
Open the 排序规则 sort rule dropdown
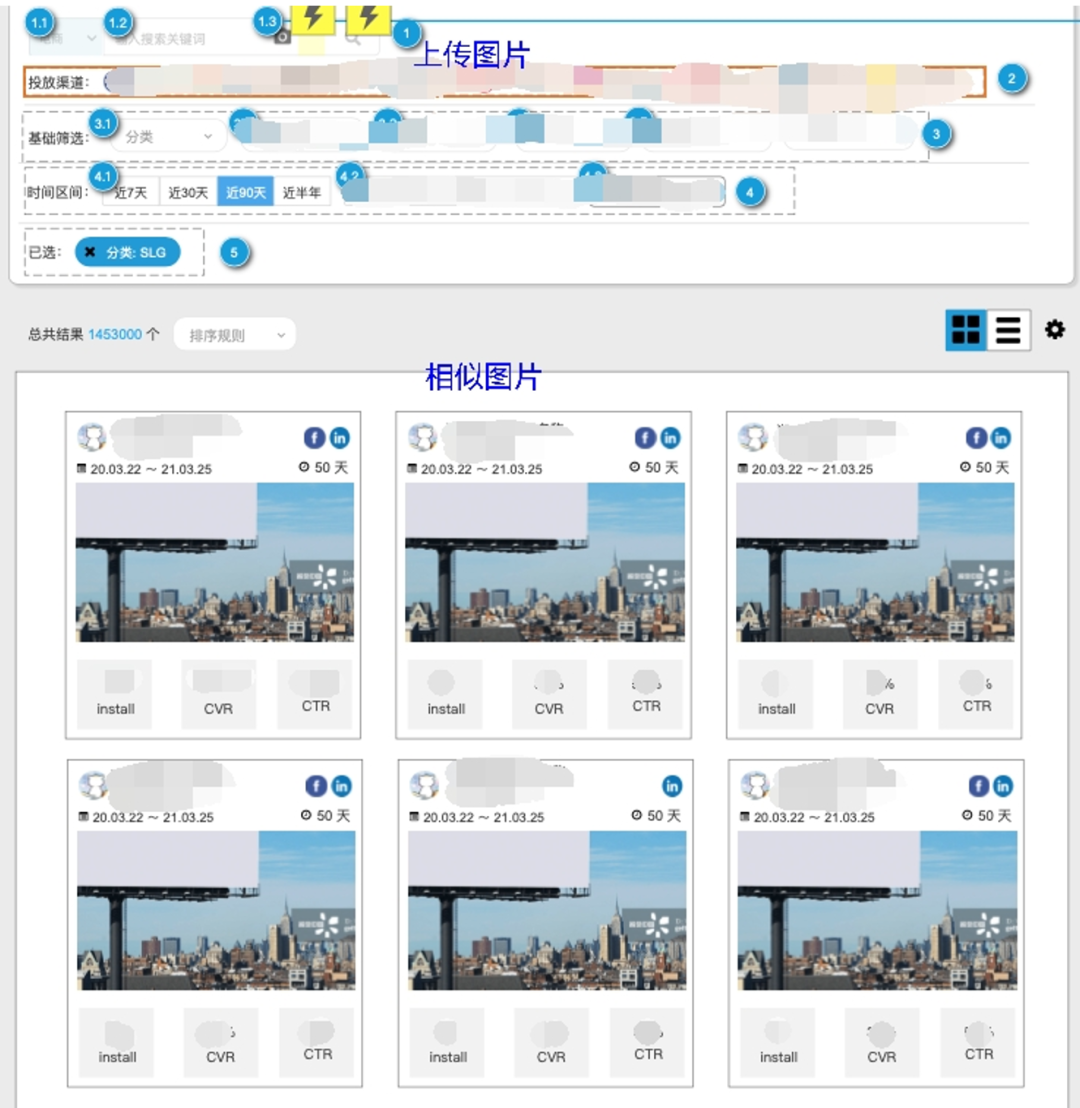(235, 335)
